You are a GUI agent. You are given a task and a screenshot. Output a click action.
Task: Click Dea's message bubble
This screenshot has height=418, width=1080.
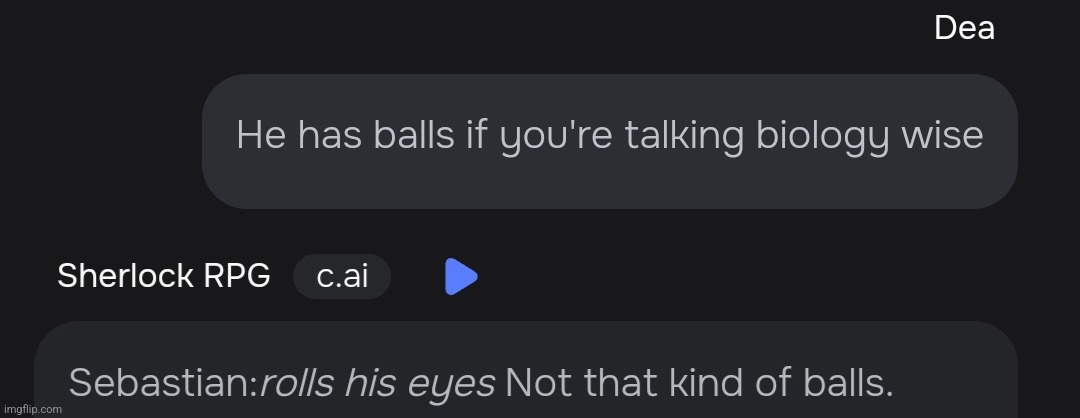609,141
